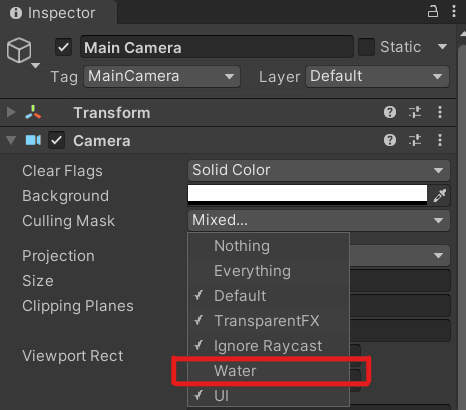The image size is (466, 410).
Task: Disable the Camera component checkbox
Action: [56, 140]
